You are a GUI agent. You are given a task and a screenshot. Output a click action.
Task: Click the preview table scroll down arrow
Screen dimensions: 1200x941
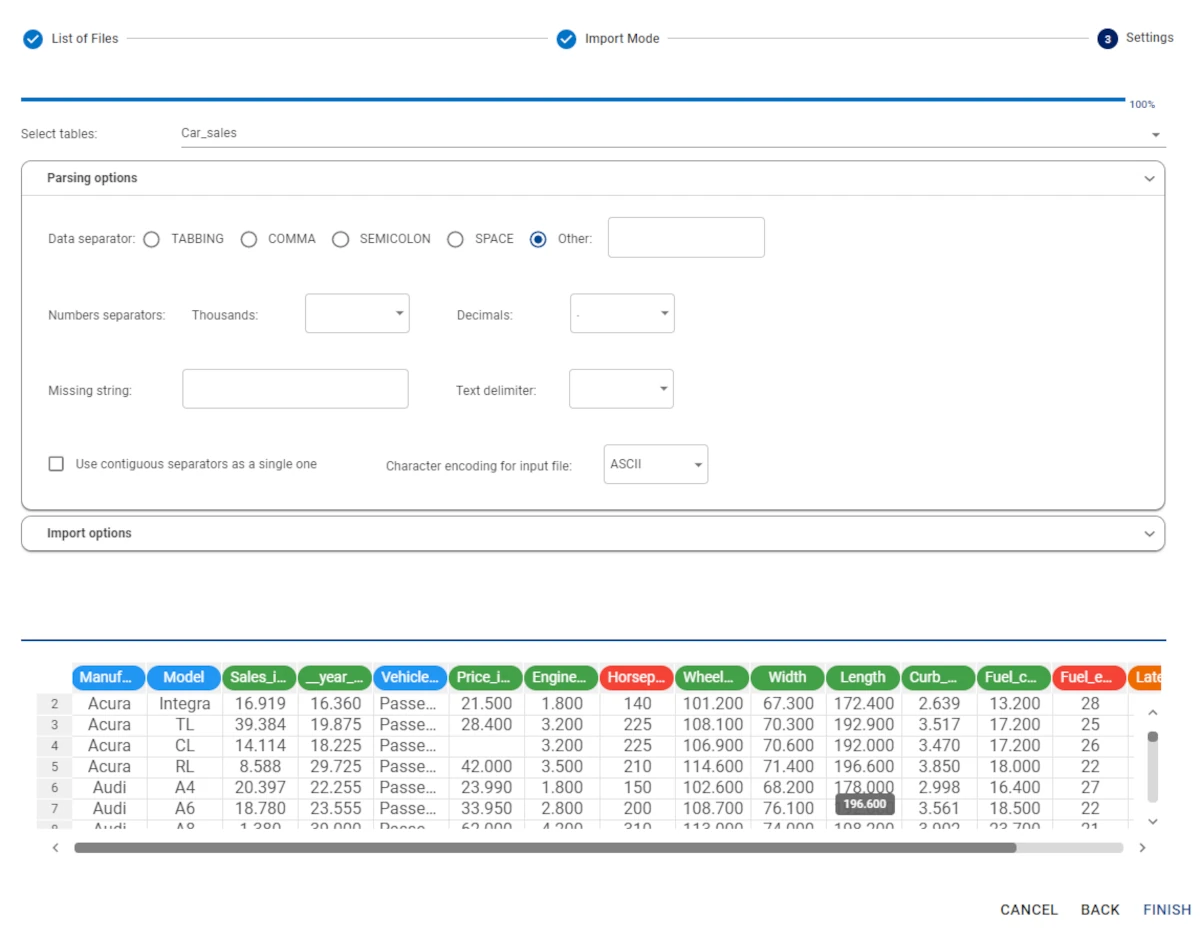point(1152,821)
